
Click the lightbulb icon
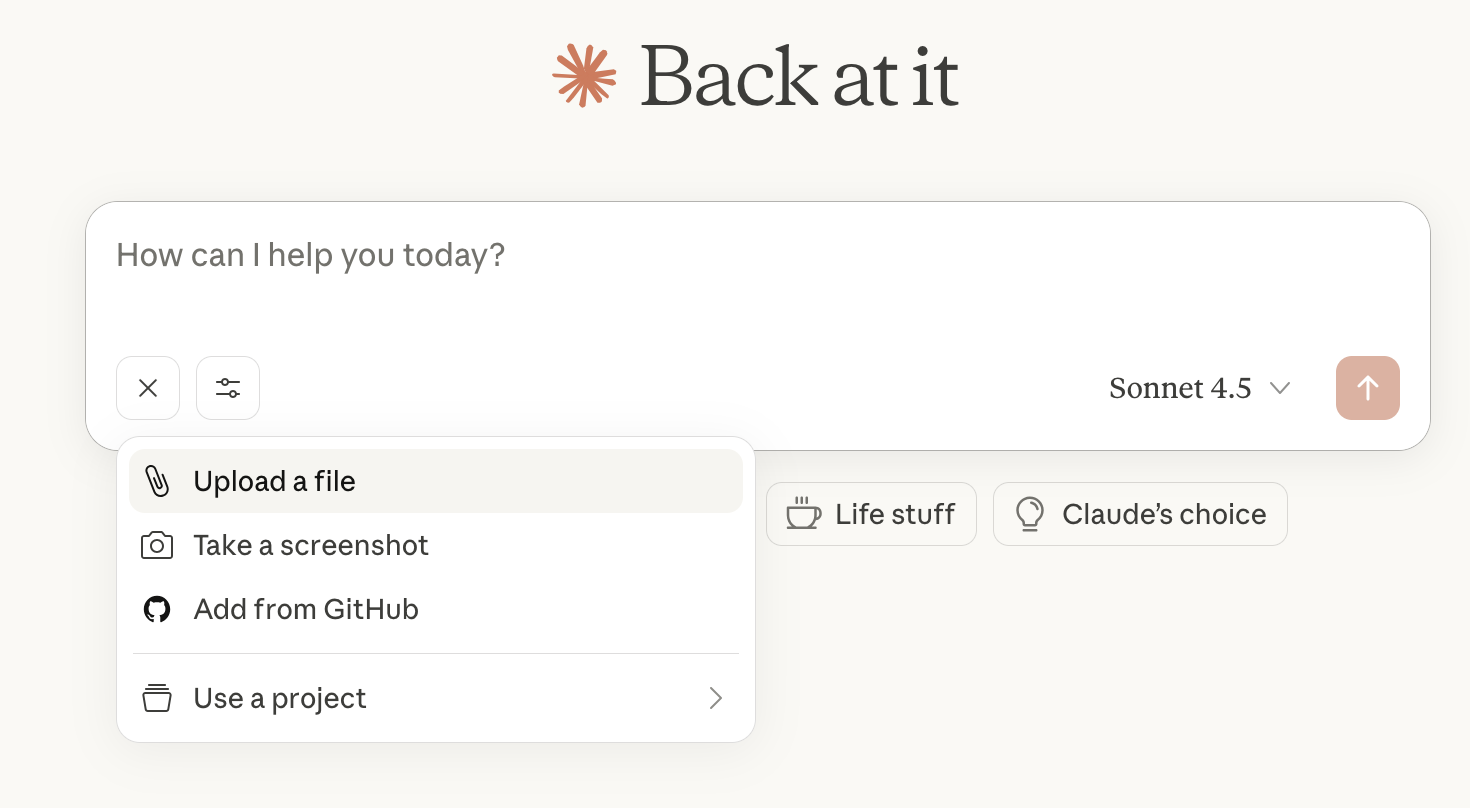[1028, 514]
